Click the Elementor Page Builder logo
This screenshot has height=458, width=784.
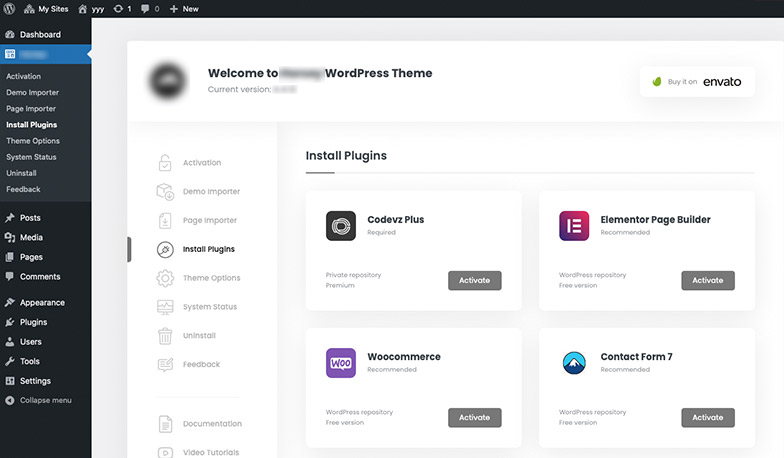[574, 226]
